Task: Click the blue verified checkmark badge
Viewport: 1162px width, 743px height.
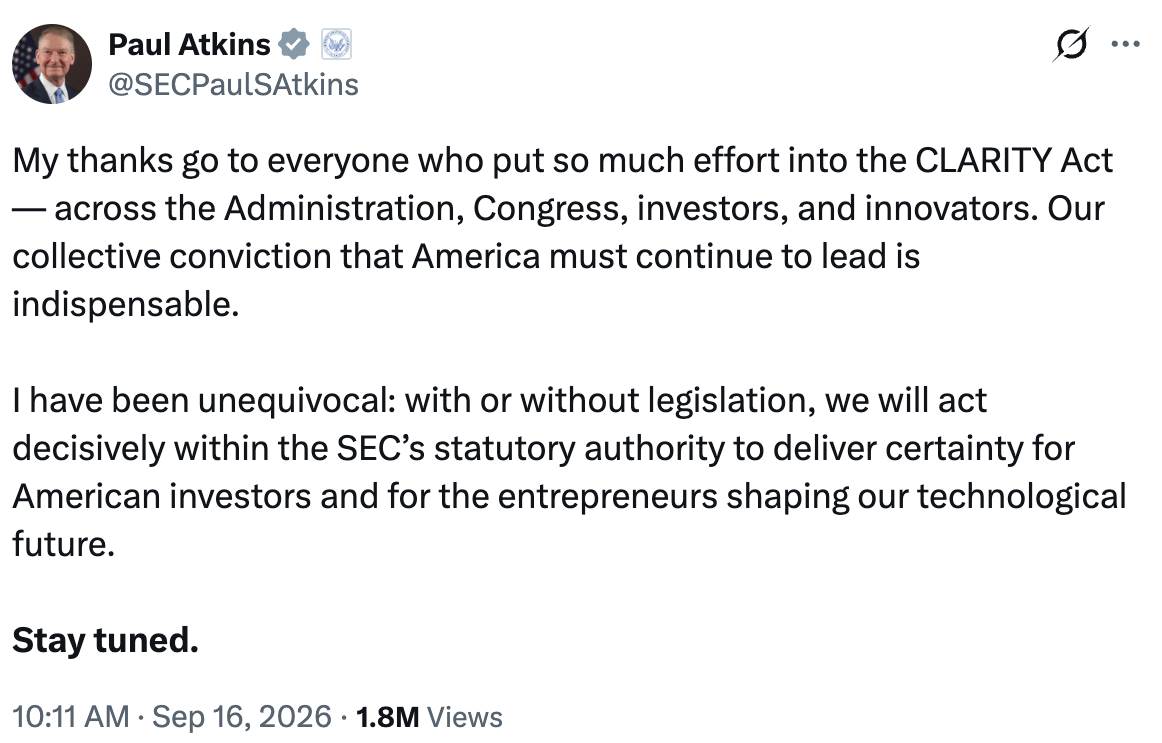Action: click(293, 44)
